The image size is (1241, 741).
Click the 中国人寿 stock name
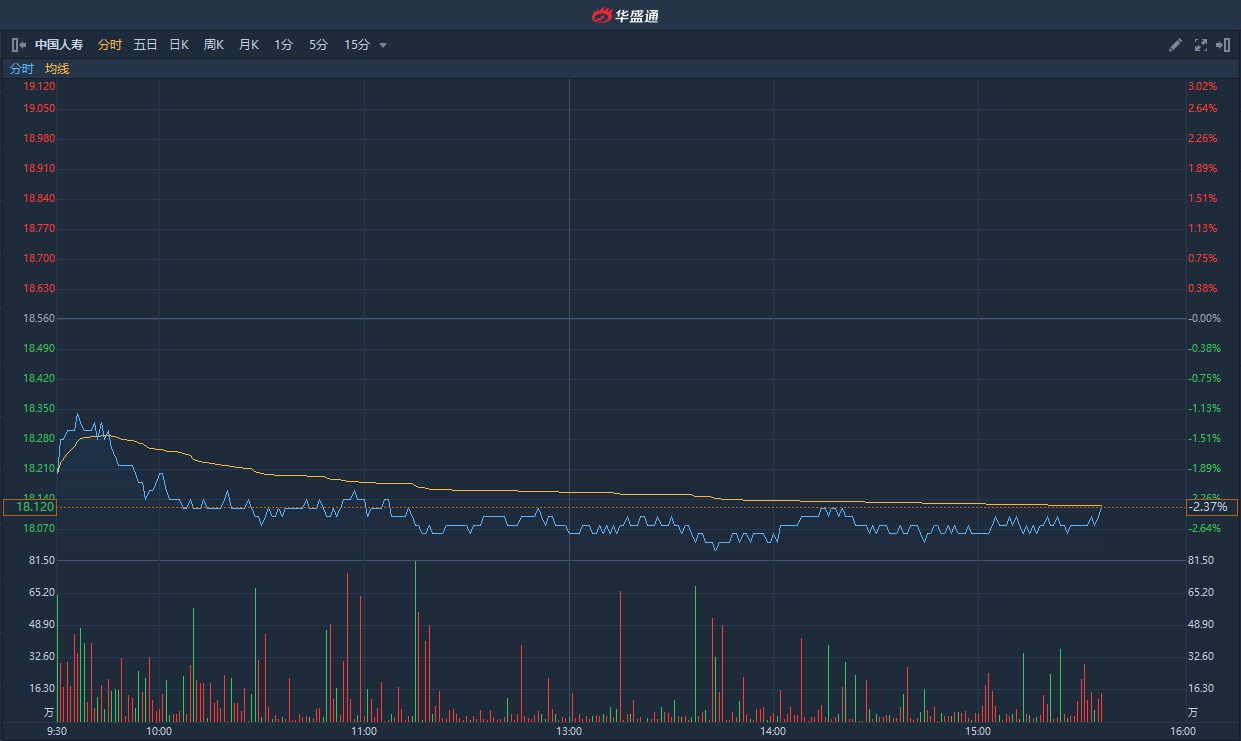59,45
